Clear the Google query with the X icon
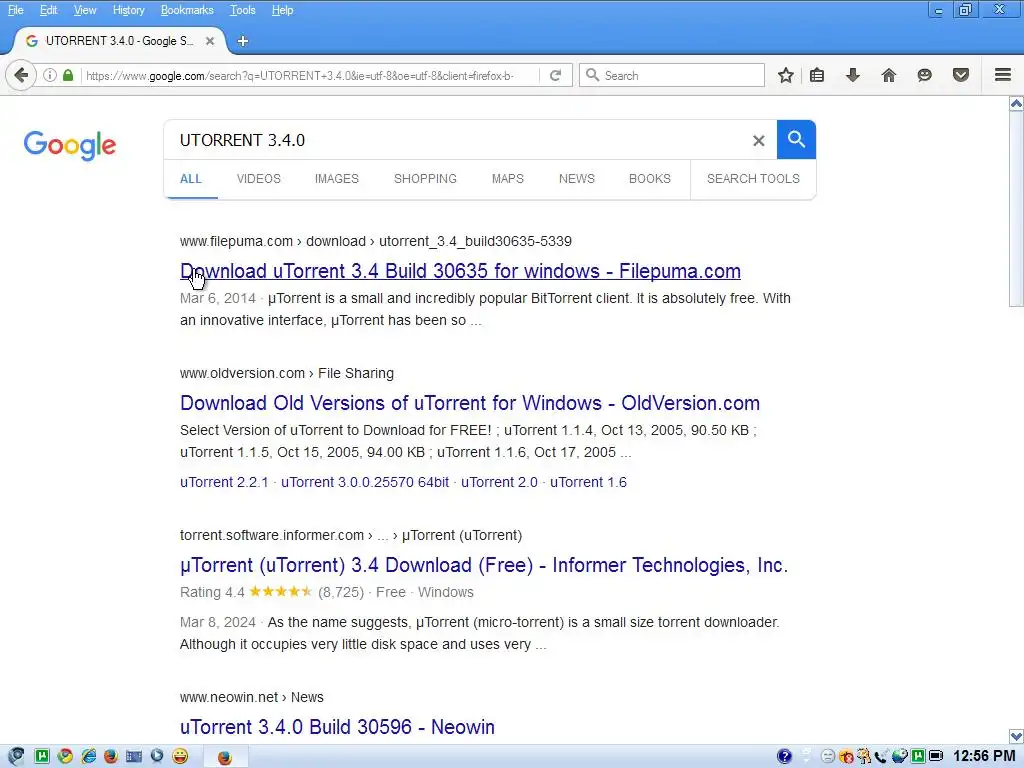 point(758,140)
